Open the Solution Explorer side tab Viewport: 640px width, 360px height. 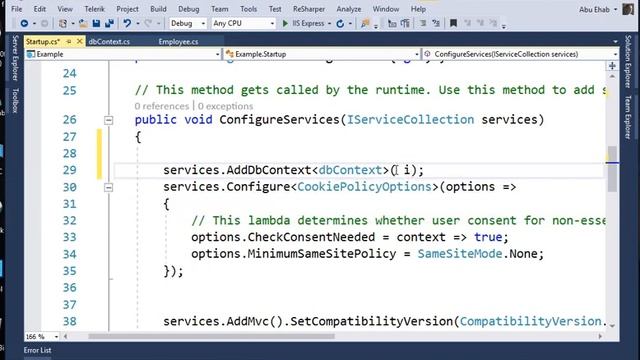pos(628,62)
